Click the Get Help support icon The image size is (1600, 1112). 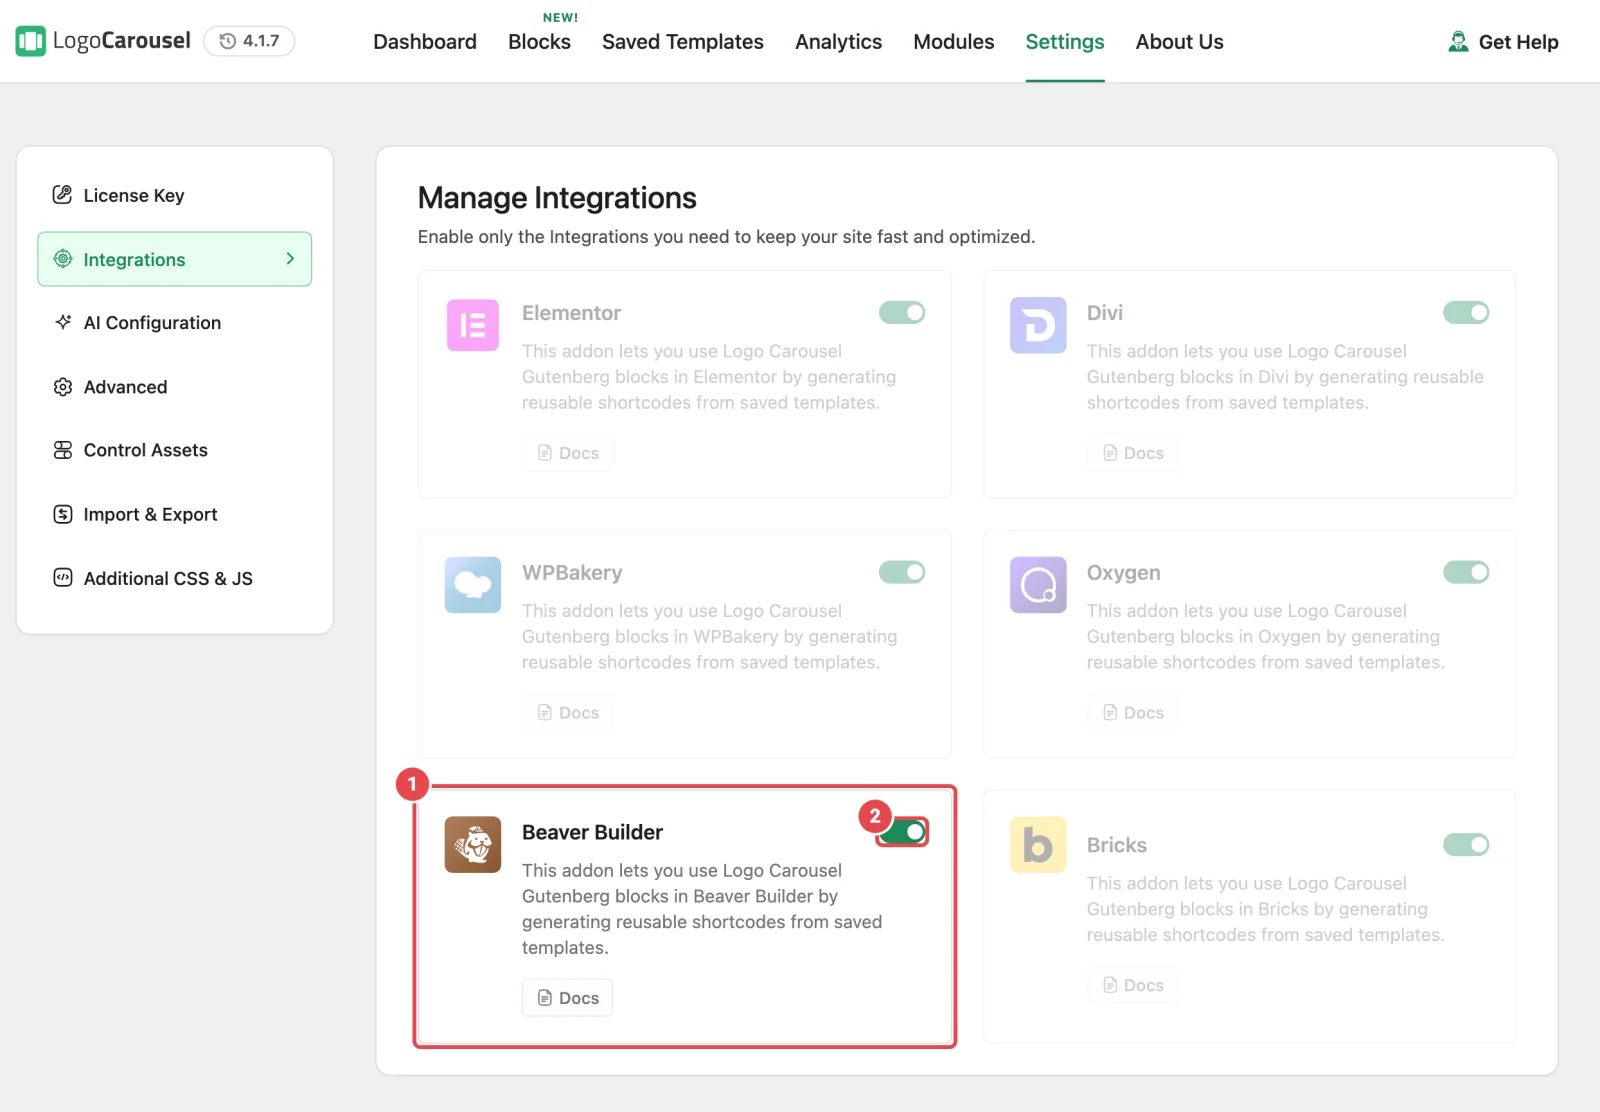(x=1458, y=41)
